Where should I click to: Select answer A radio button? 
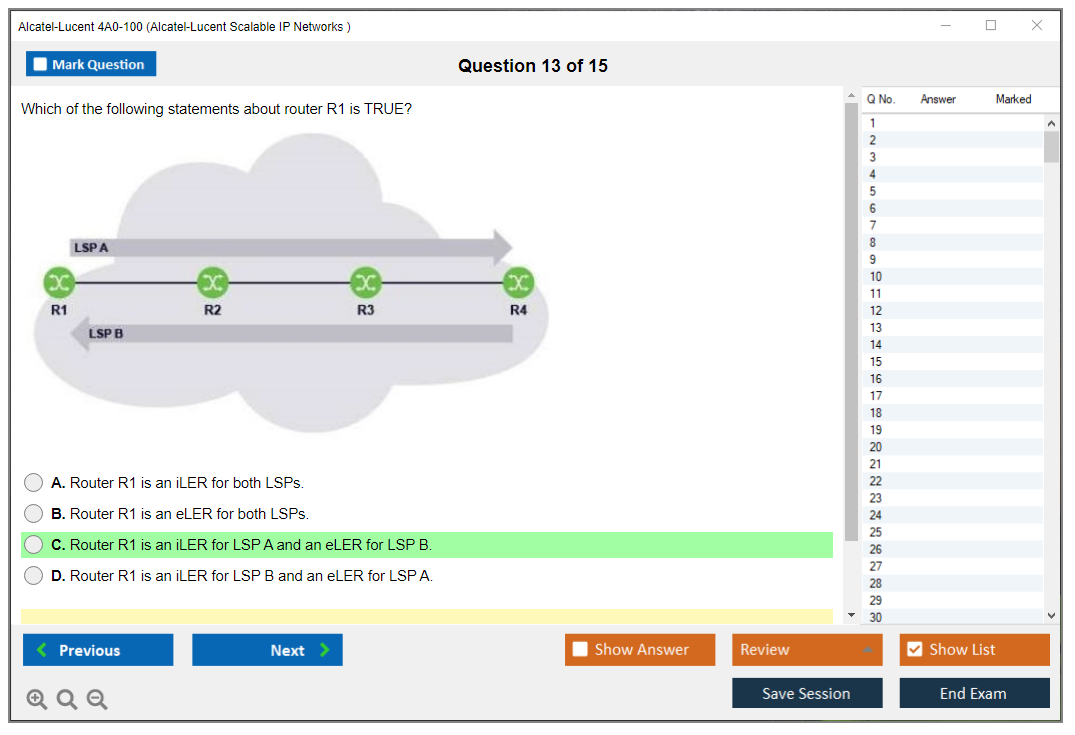coord(34,483)
